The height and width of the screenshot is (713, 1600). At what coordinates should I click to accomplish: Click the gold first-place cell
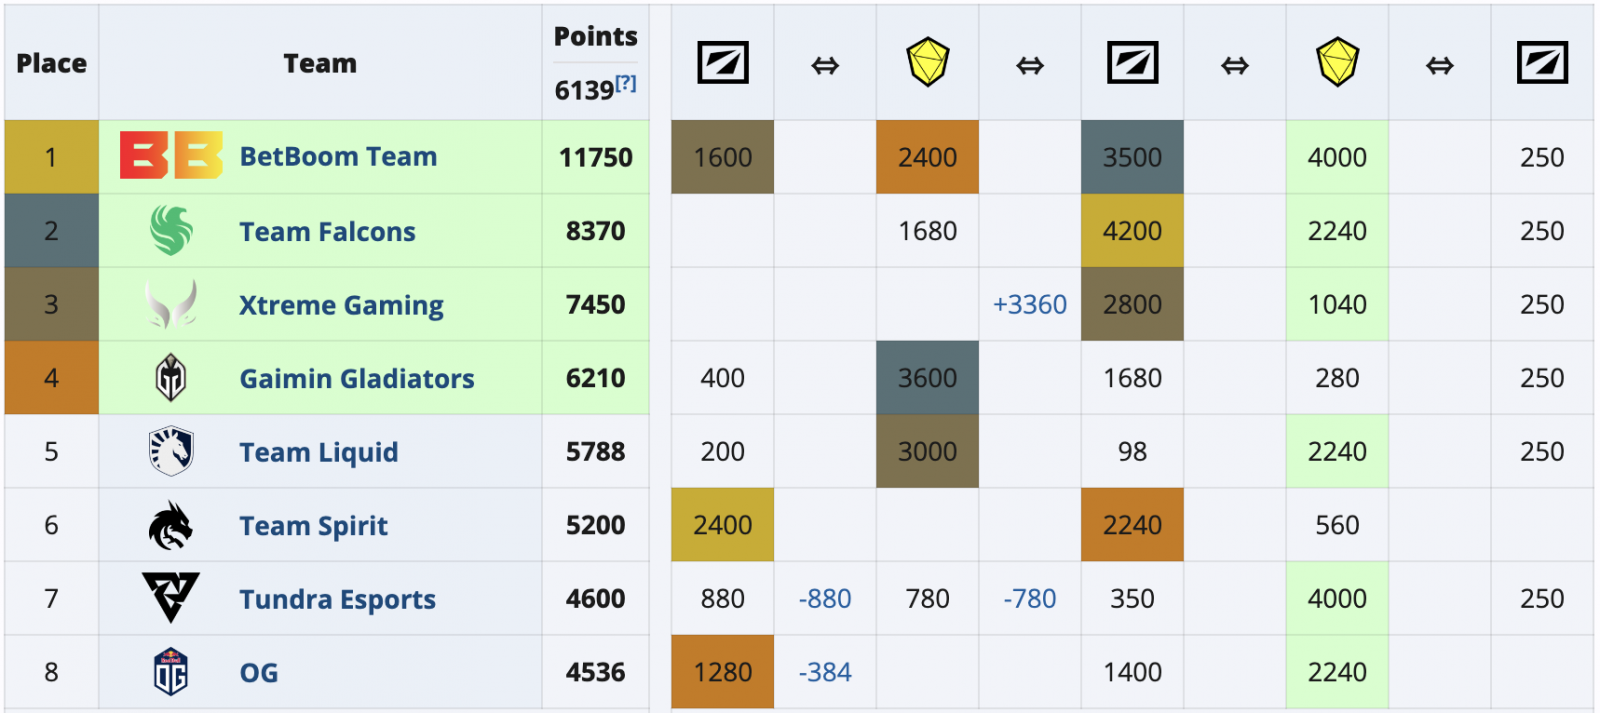(52, 157)
